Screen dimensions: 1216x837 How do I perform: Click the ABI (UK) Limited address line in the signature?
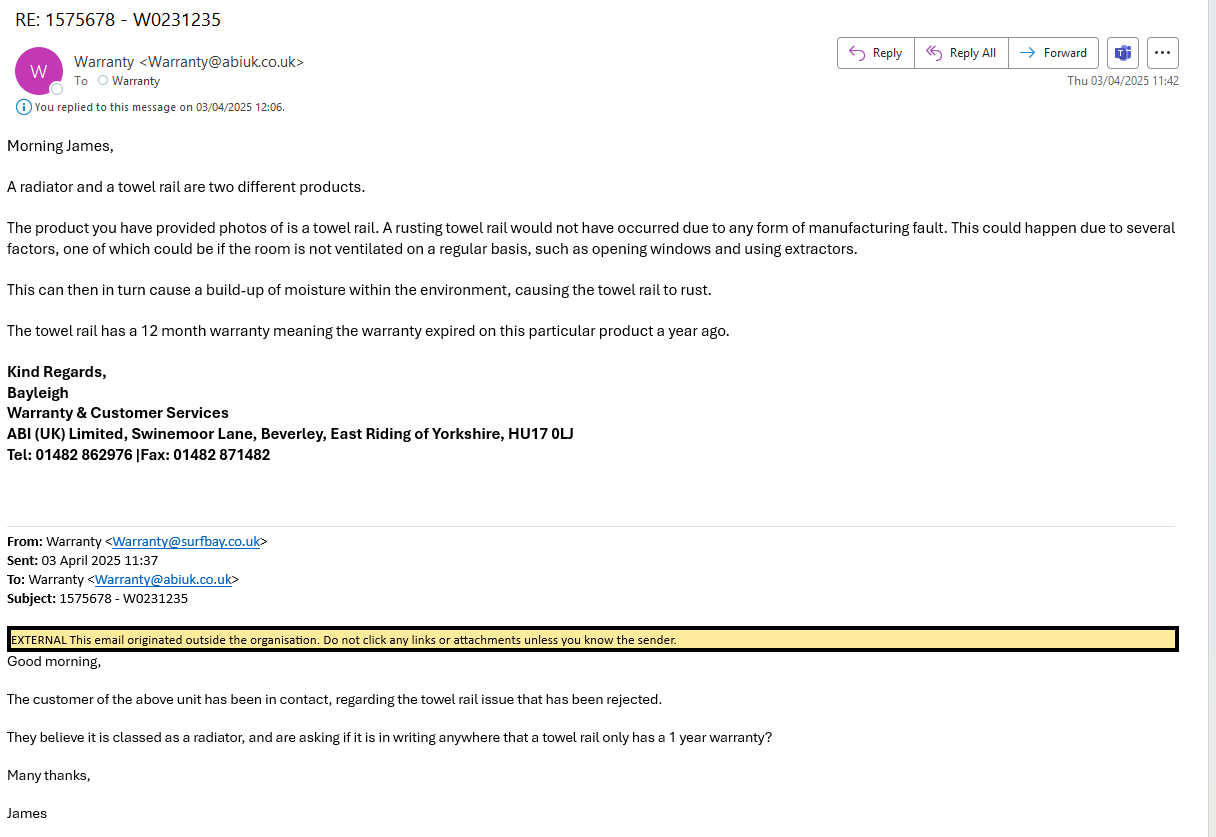click(x=290, y=434)
